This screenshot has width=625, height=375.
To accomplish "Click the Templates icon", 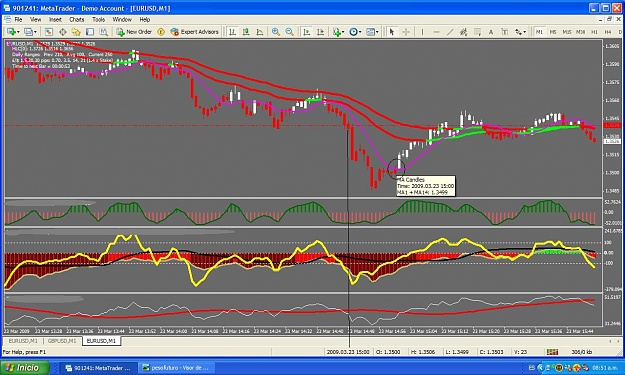I will [370, 32].
